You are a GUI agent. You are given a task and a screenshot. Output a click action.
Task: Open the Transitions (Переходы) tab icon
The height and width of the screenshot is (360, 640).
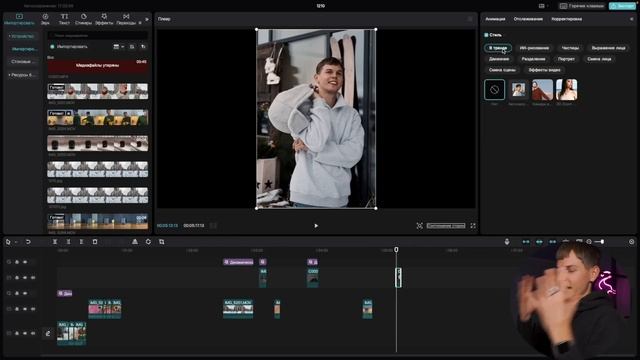[126, 16]
